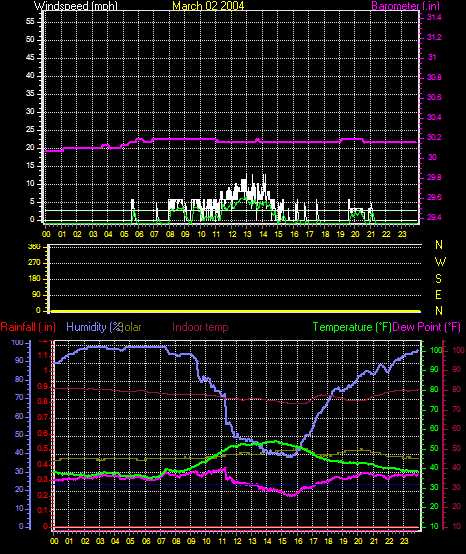The image size is (466, 554).
Task: Click the Dew Point (°F) legend label
Action: pyautogui.click(x=426, y=327)
